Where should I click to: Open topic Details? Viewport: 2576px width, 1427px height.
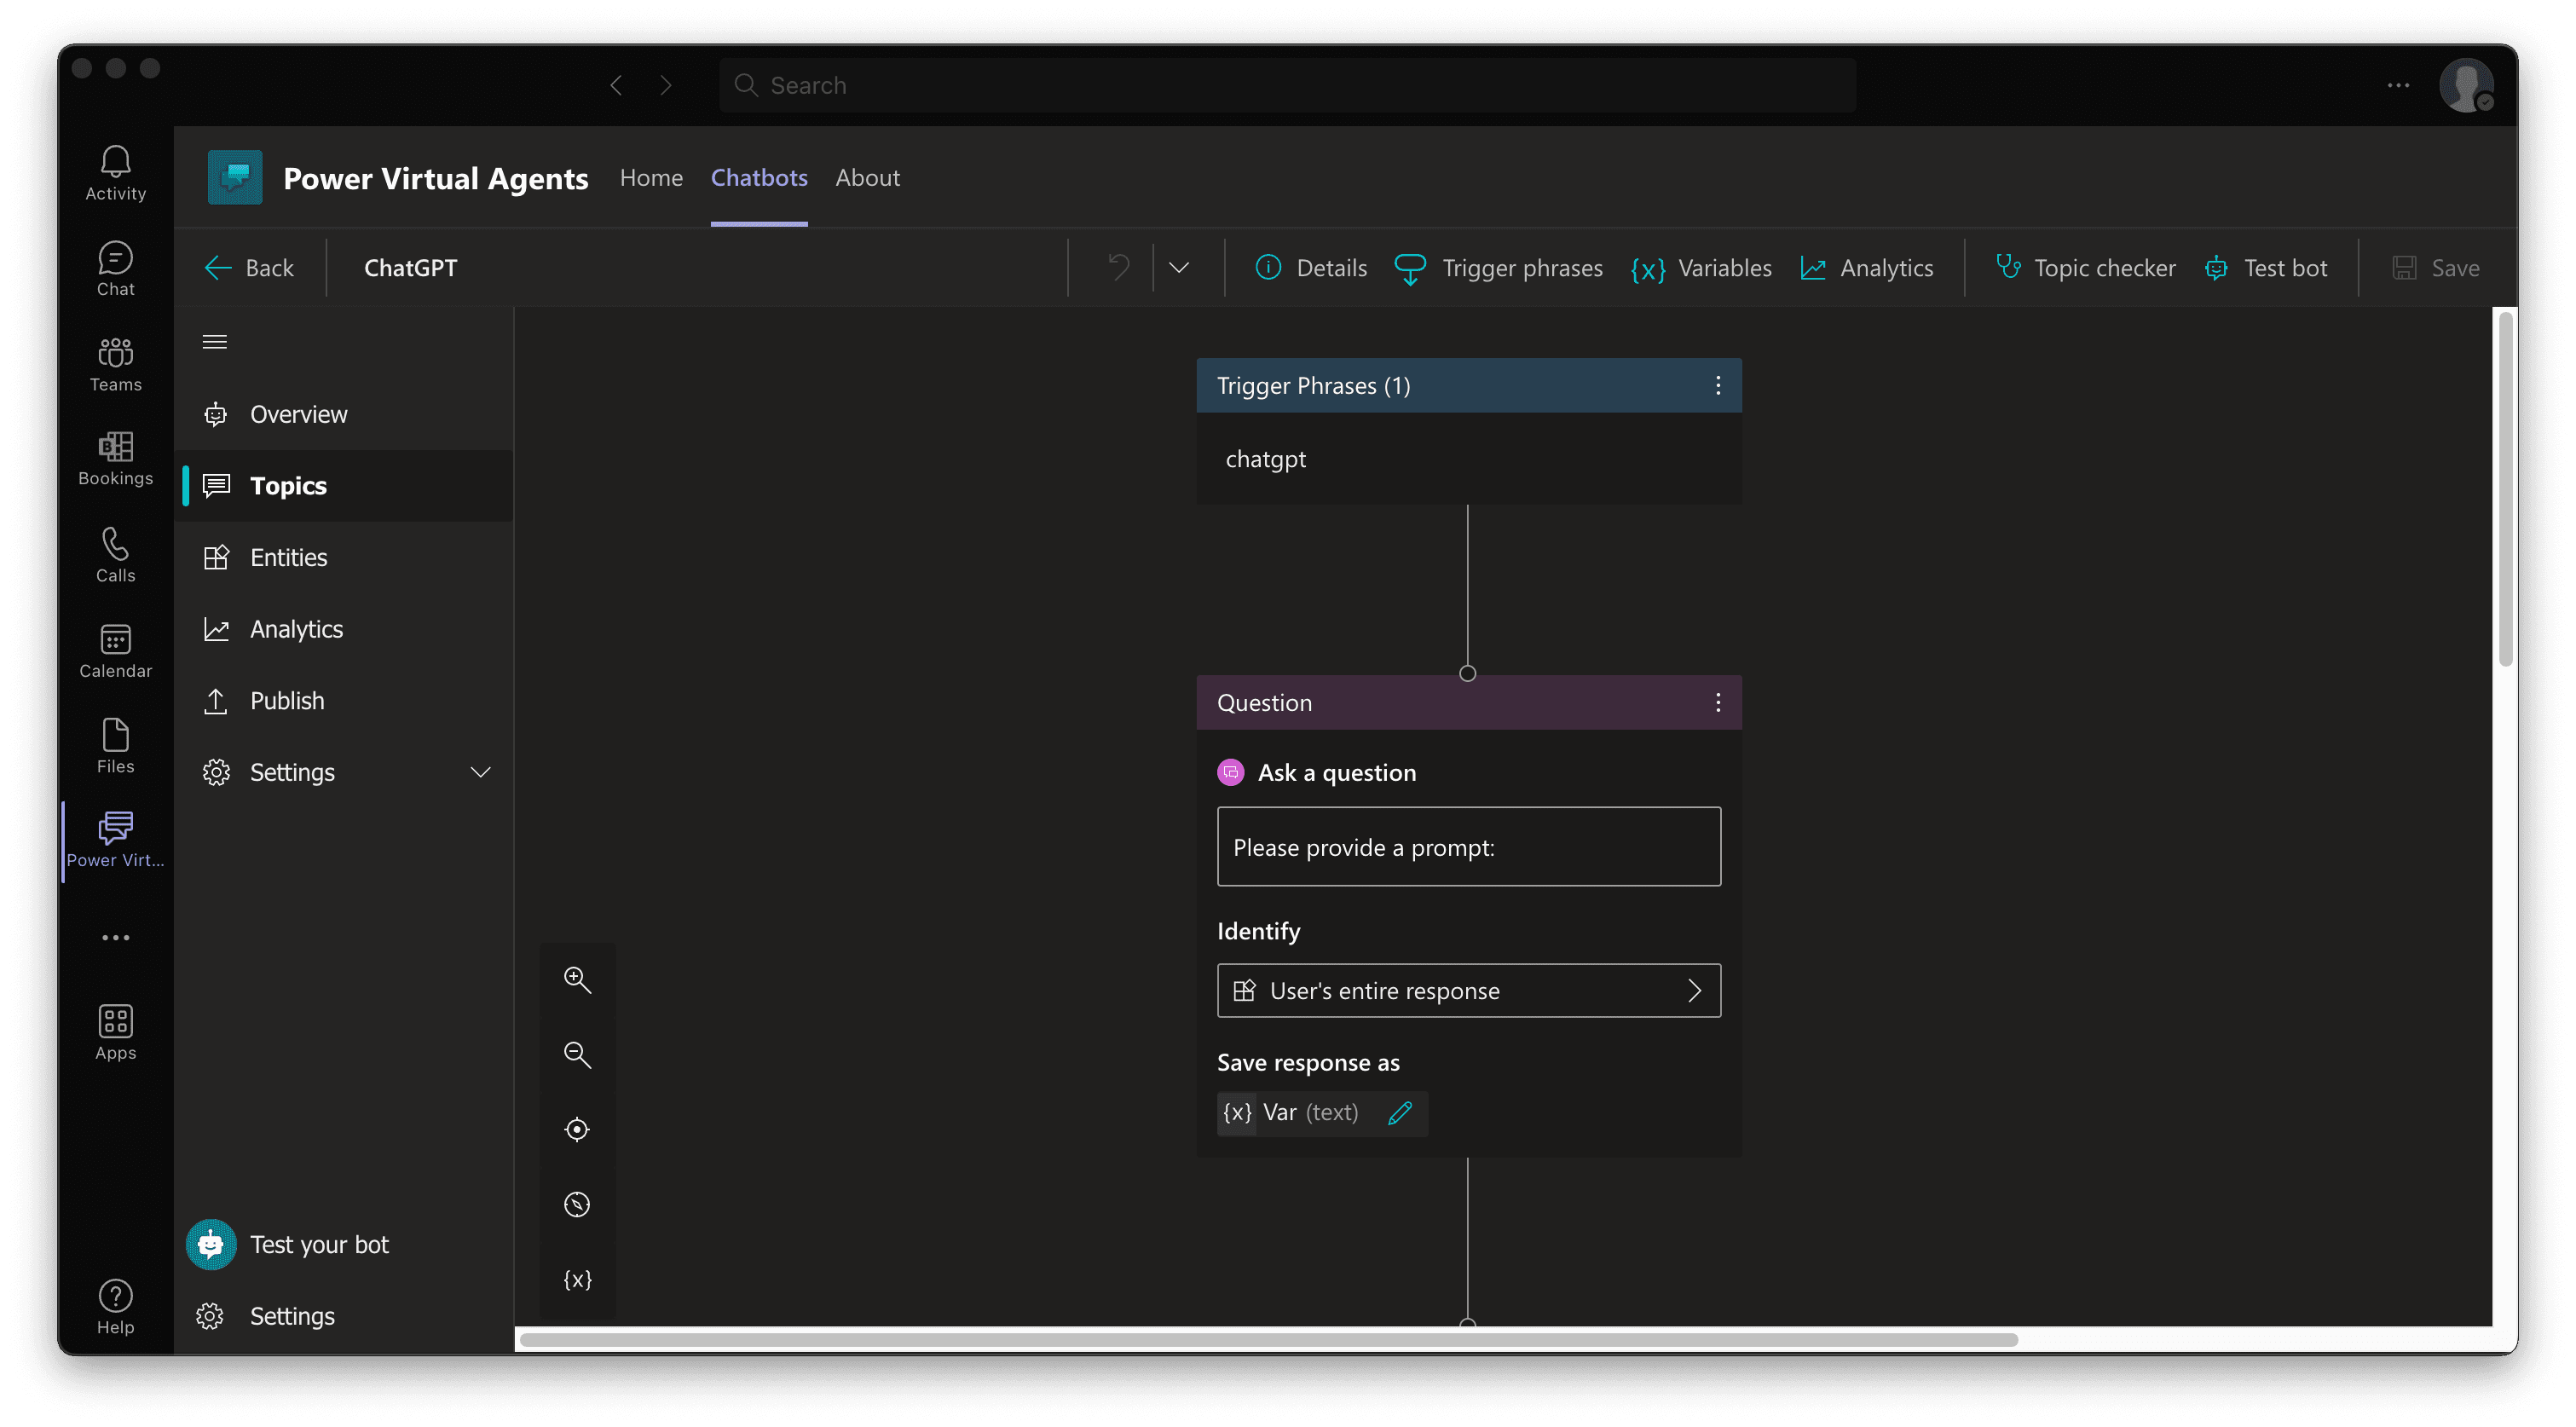[1310, 267]
